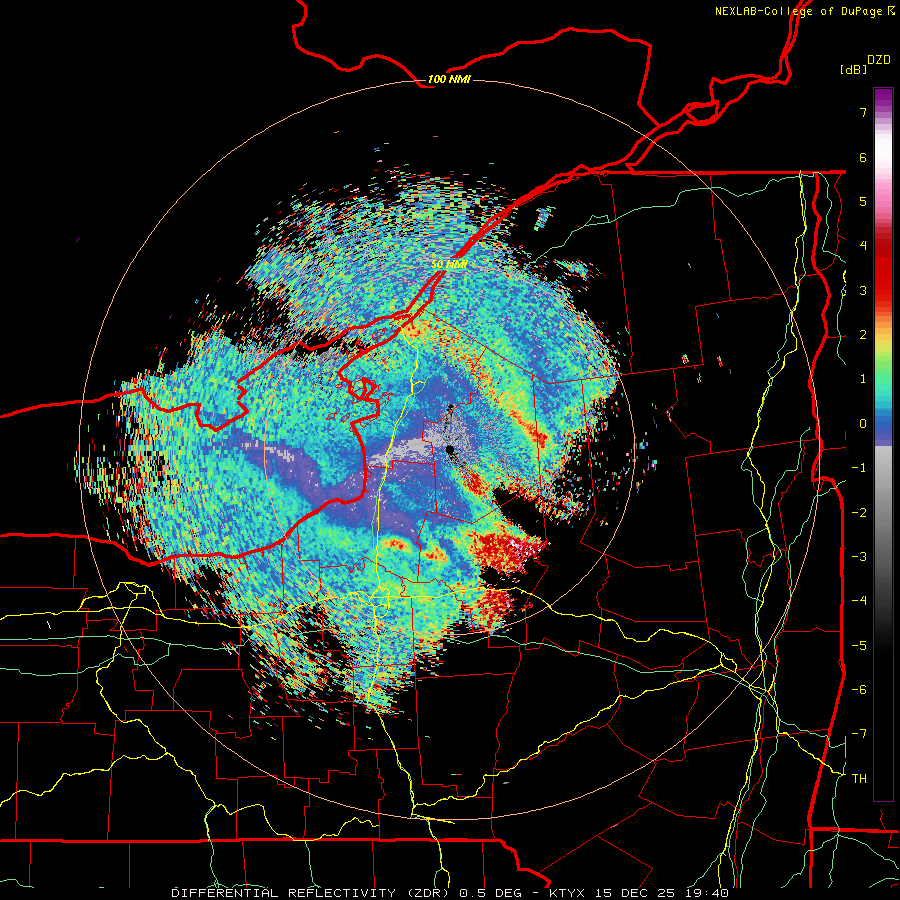Screen dimensions: 900x900
Task: Select legend value 6
Action: pos(863,157)
